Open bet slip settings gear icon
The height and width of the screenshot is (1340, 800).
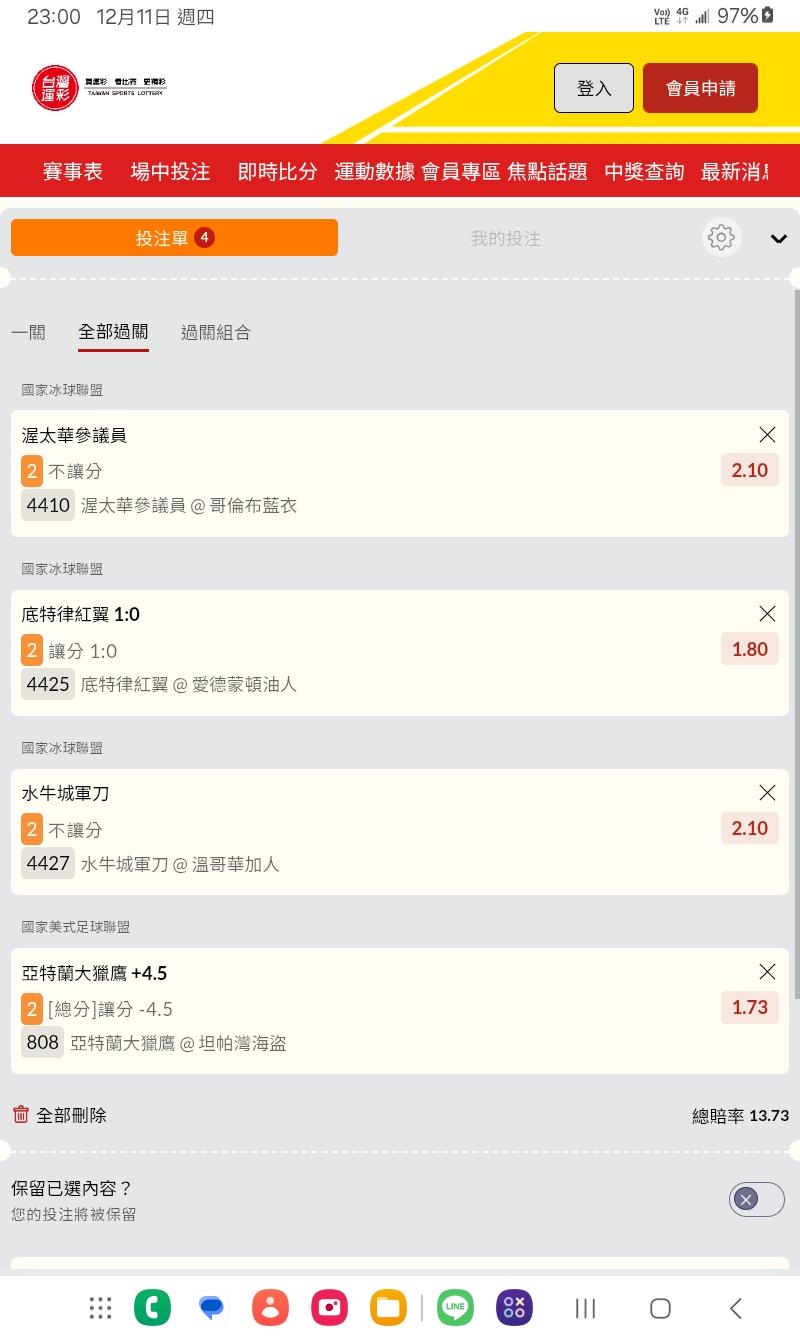coord(721,238)
